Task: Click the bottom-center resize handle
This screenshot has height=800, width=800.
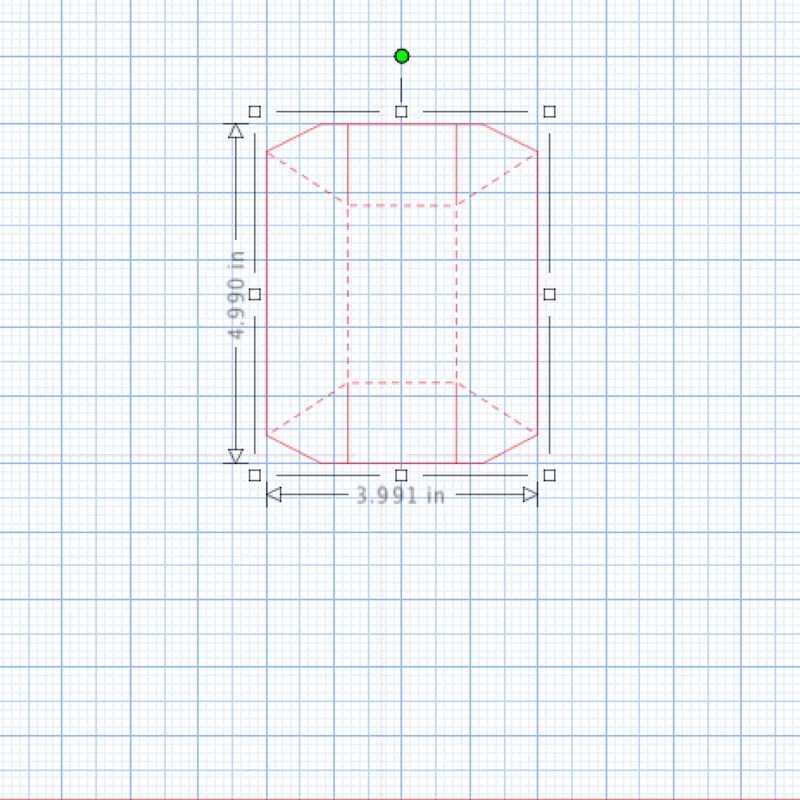Action: coord(402,476)
